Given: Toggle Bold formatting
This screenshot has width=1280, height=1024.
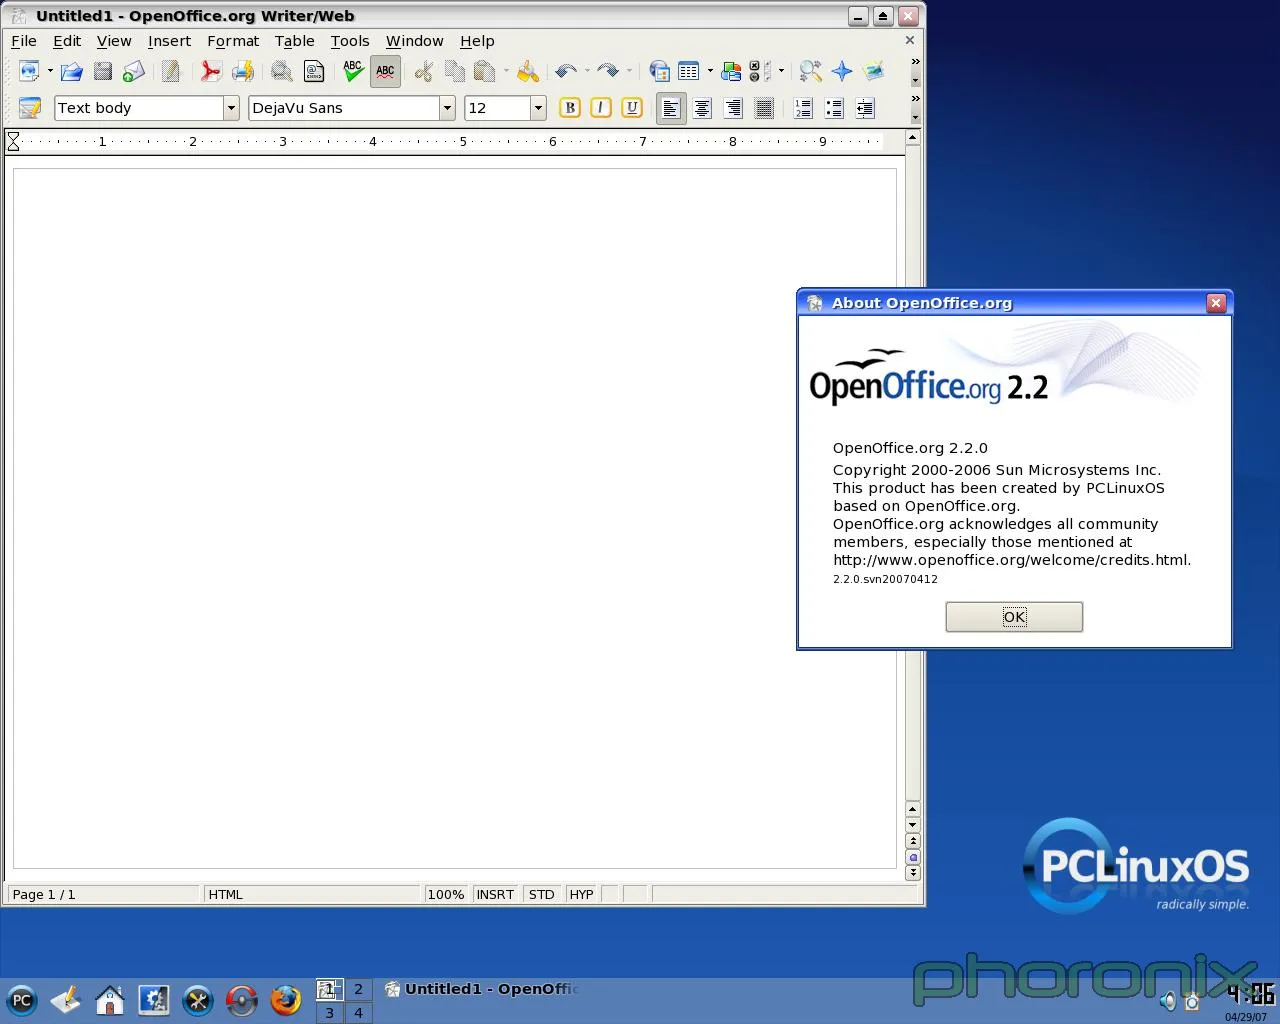Looking at the screenshot, I should pos(570,108).
